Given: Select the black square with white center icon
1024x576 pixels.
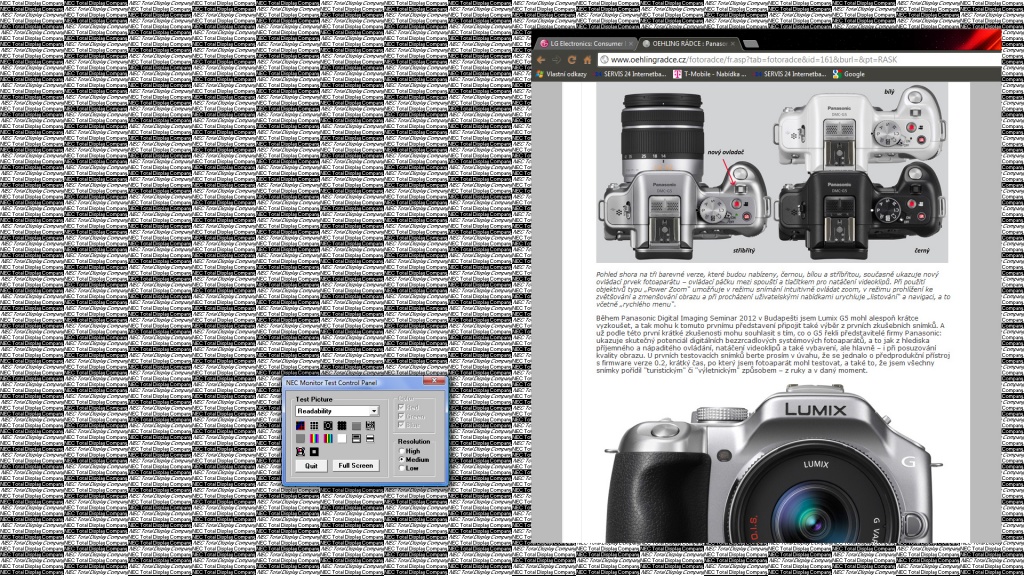Looking at the screenshot, I should click(x=314, y=451).
